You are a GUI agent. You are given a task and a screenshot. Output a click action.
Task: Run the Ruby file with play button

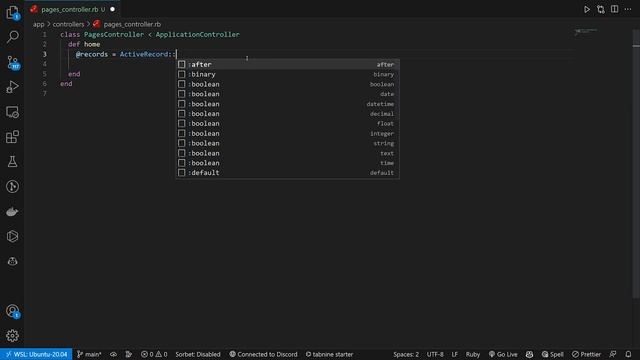[587, 9]
